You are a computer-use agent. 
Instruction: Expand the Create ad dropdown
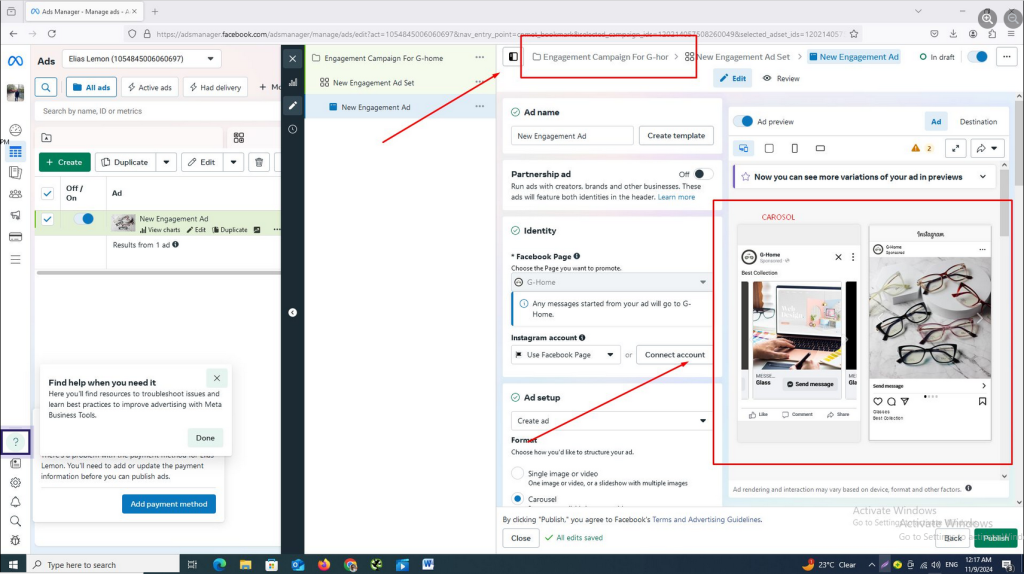[611, 421]
